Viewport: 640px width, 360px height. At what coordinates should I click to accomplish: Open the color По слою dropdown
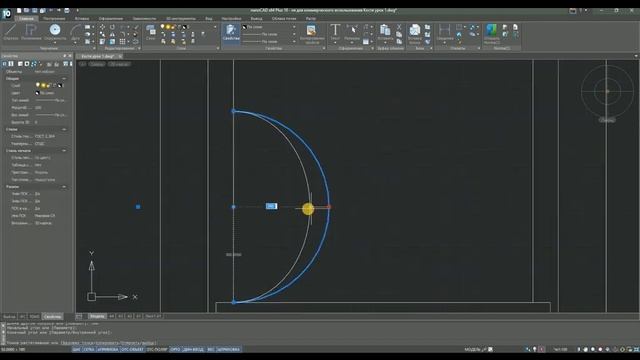[294, 27]
